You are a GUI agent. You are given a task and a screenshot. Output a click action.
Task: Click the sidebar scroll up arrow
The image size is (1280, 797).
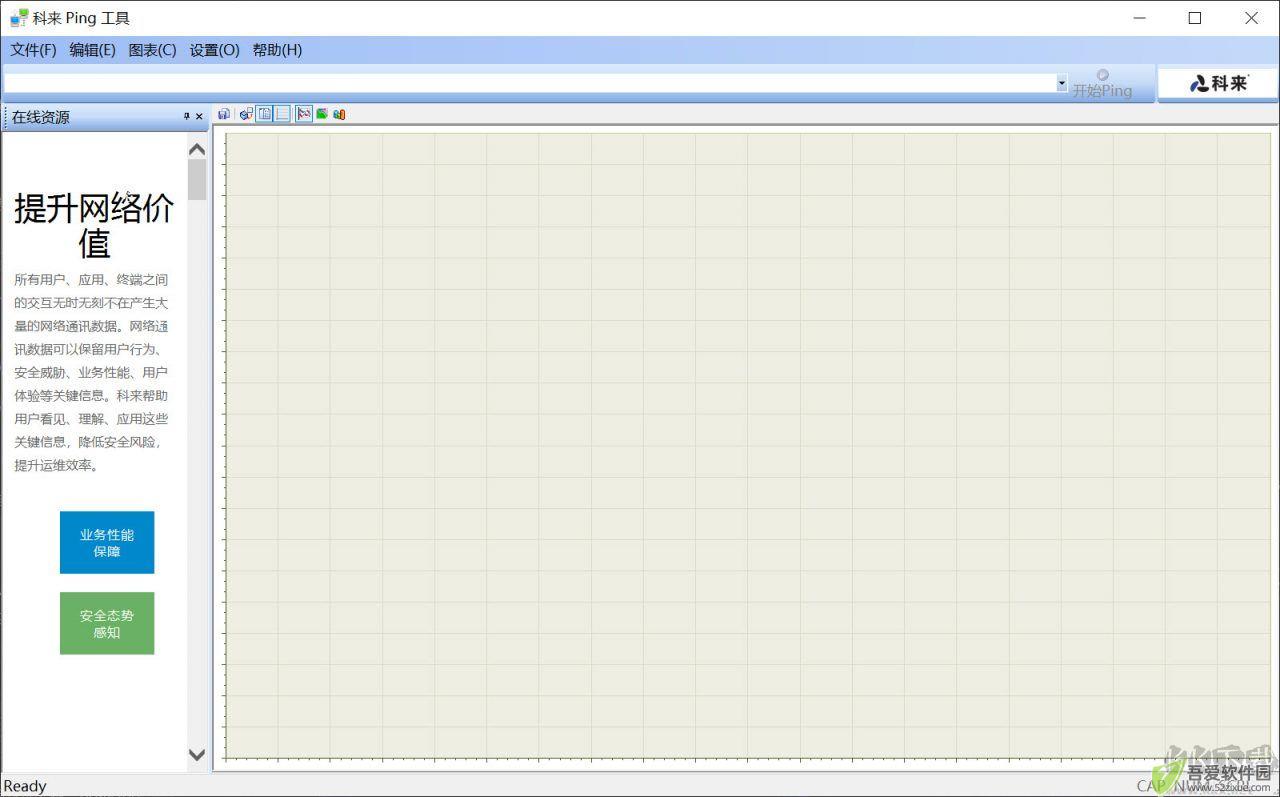[197, 149]
